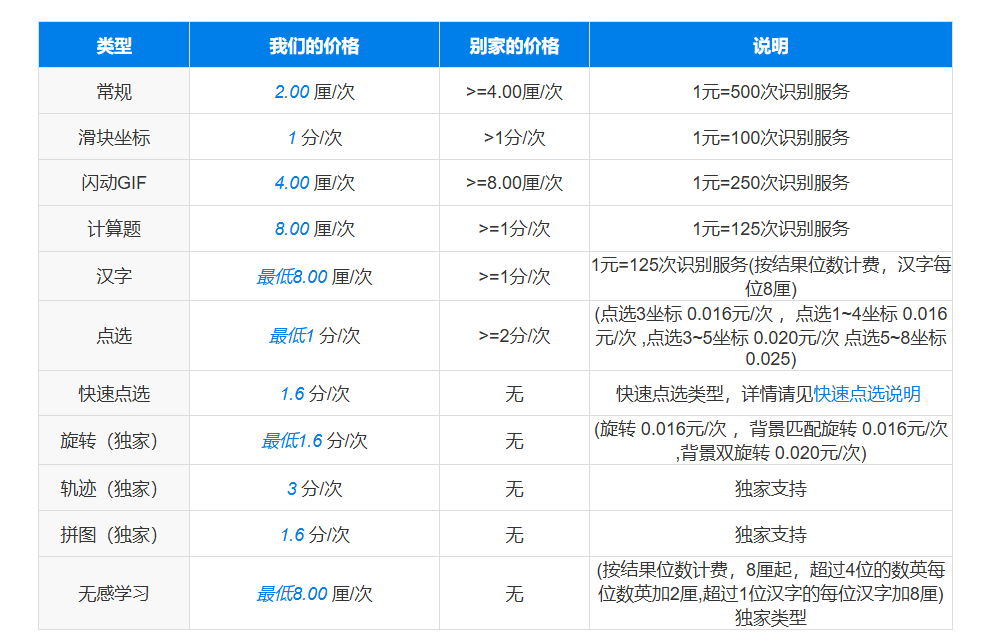The image size is (982, 639).
Task: Select the 无感学习 type cell
Action: 114,593
